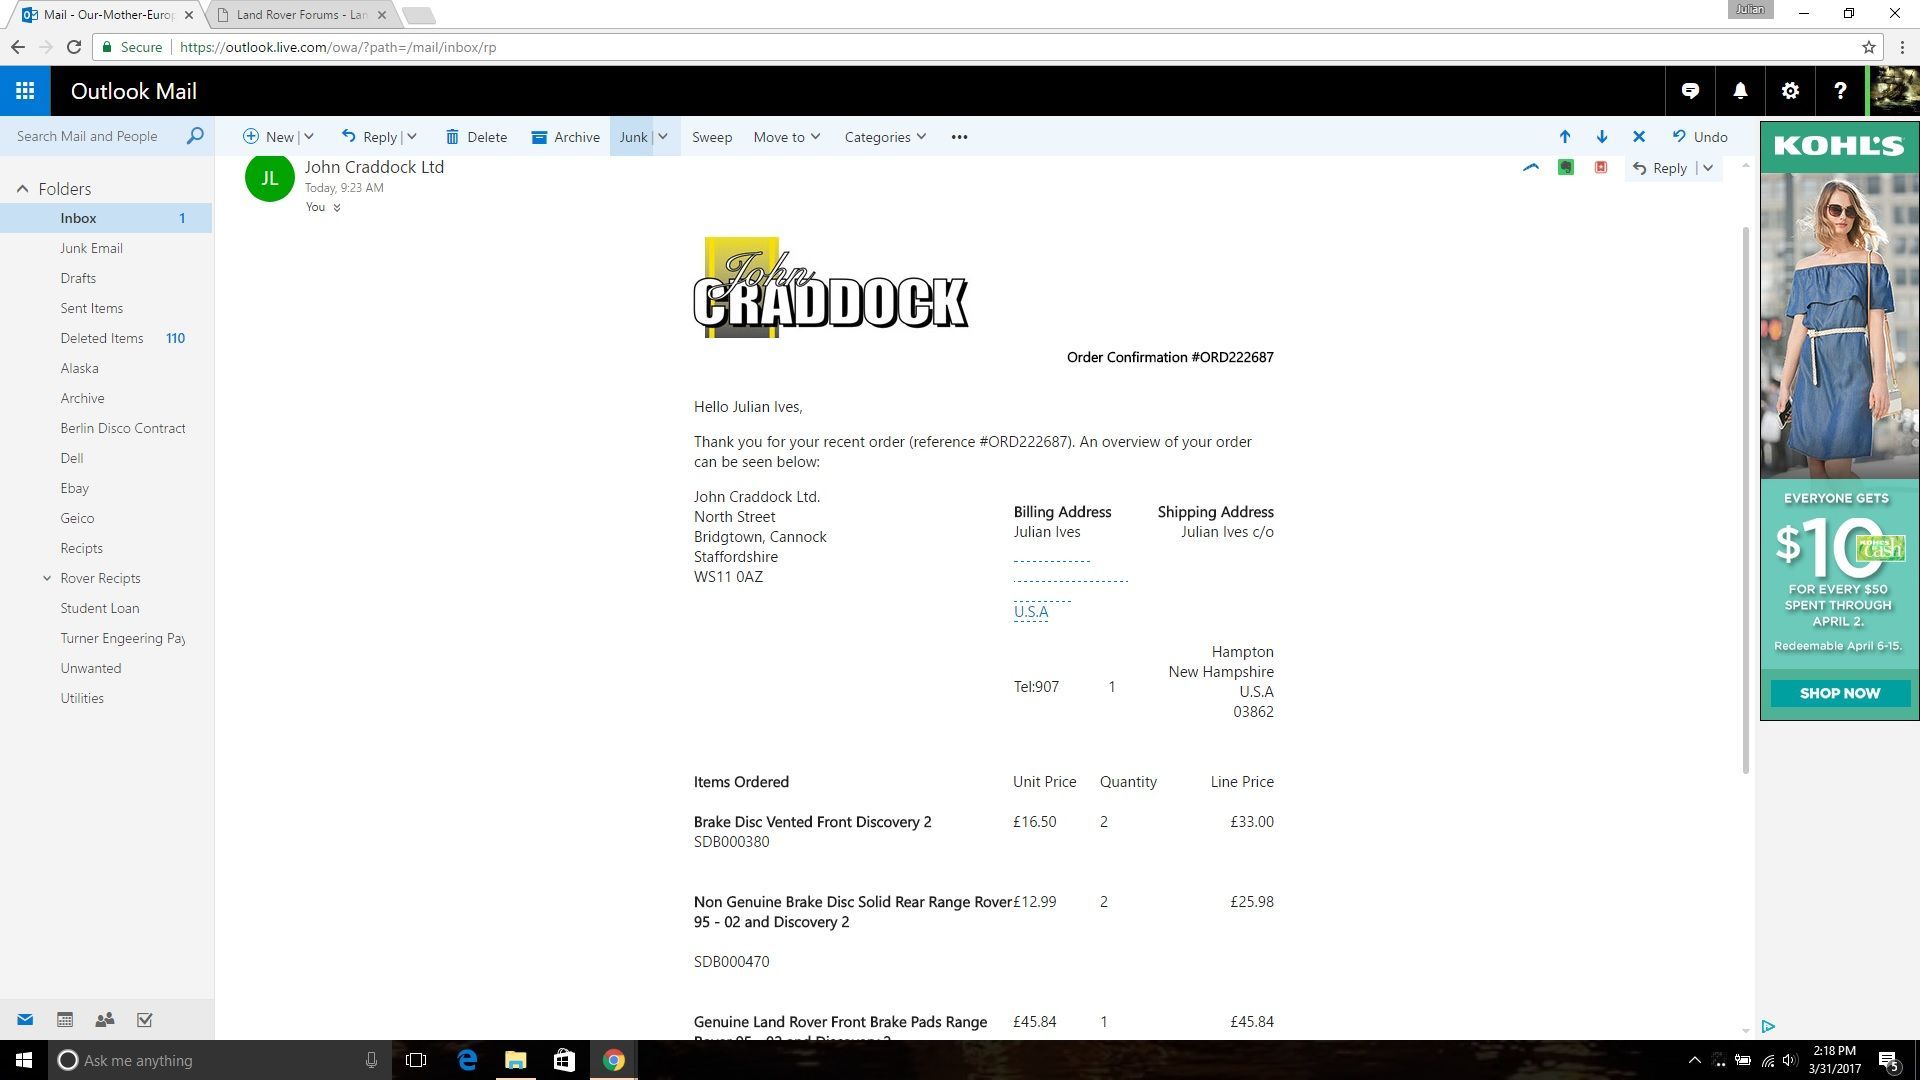
Task: Click the Skype chat icon in header
Action: tap(1690, 91)
